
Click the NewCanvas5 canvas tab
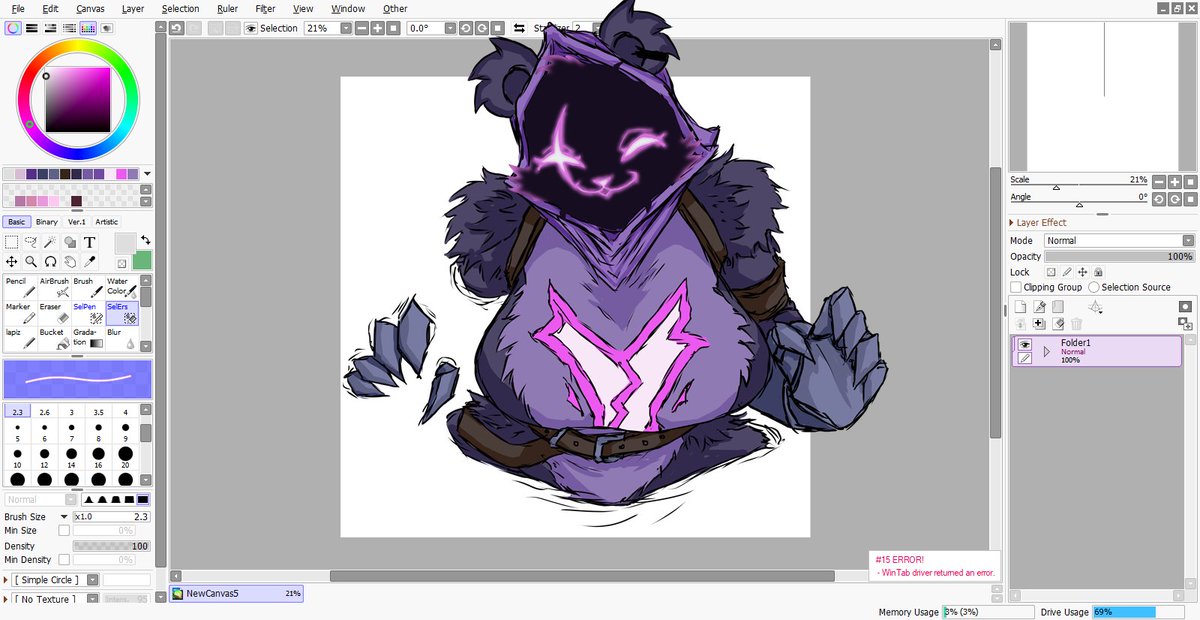pos(235,593)
